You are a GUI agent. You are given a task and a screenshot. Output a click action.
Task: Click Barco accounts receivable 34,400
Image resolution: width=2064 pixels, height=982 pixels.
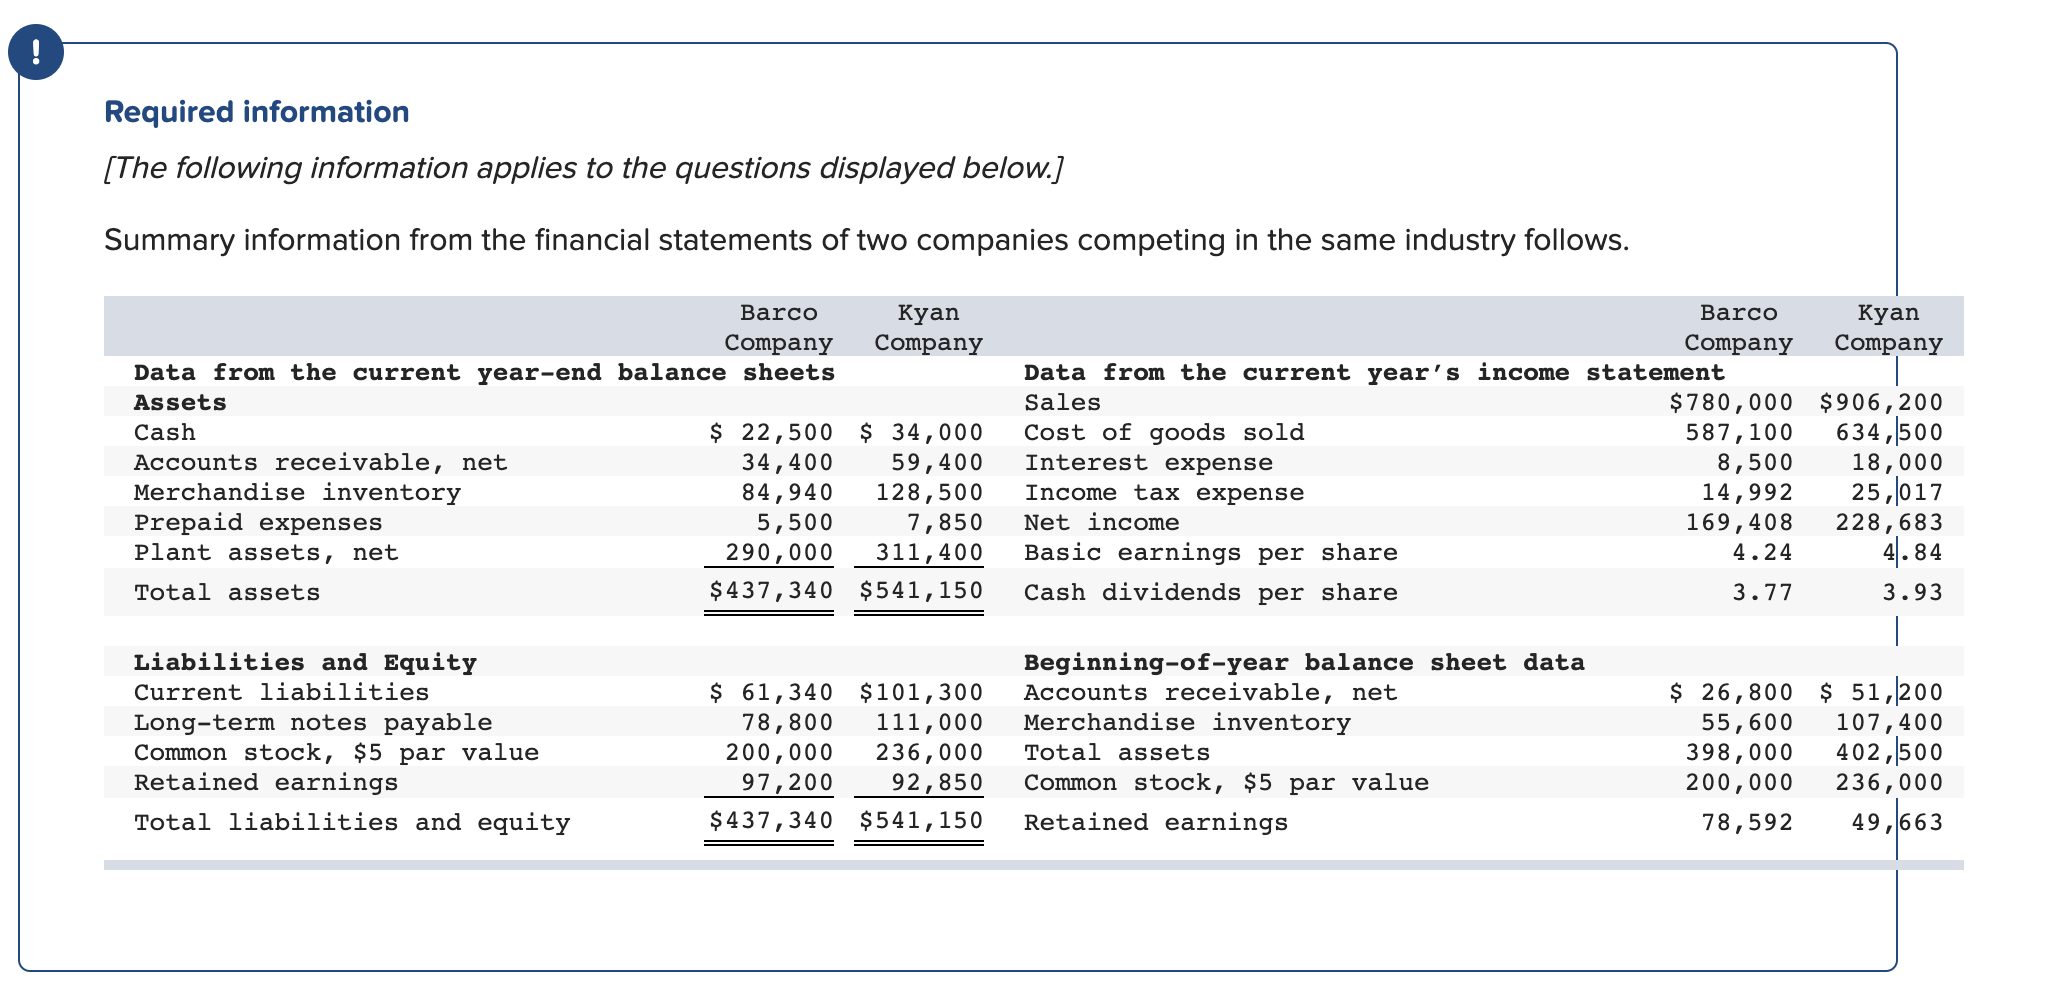point(787,462)
